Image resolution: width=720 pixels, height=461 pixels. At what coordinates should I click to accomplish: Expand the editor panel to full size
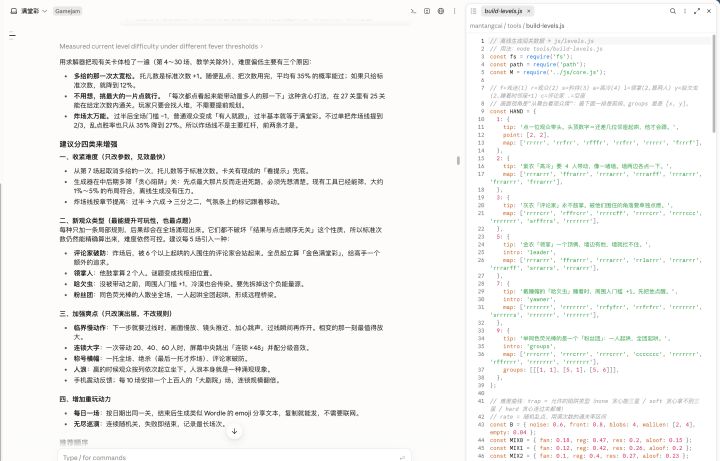pos(697,11)
